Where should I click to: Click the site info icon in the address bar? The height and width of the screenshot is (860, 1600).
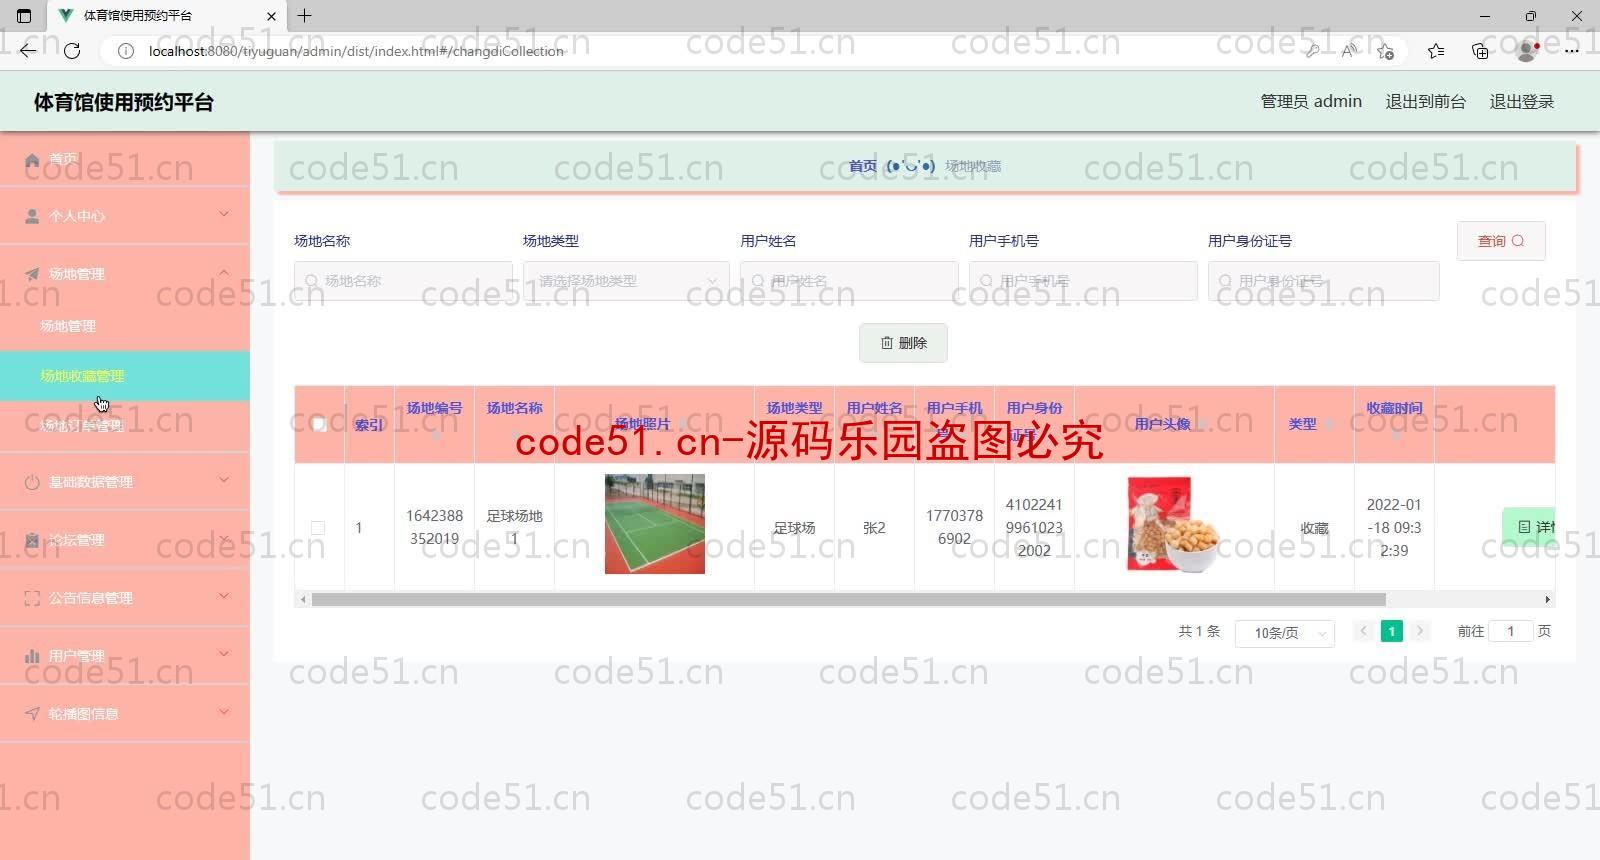(x=126, y=51)
